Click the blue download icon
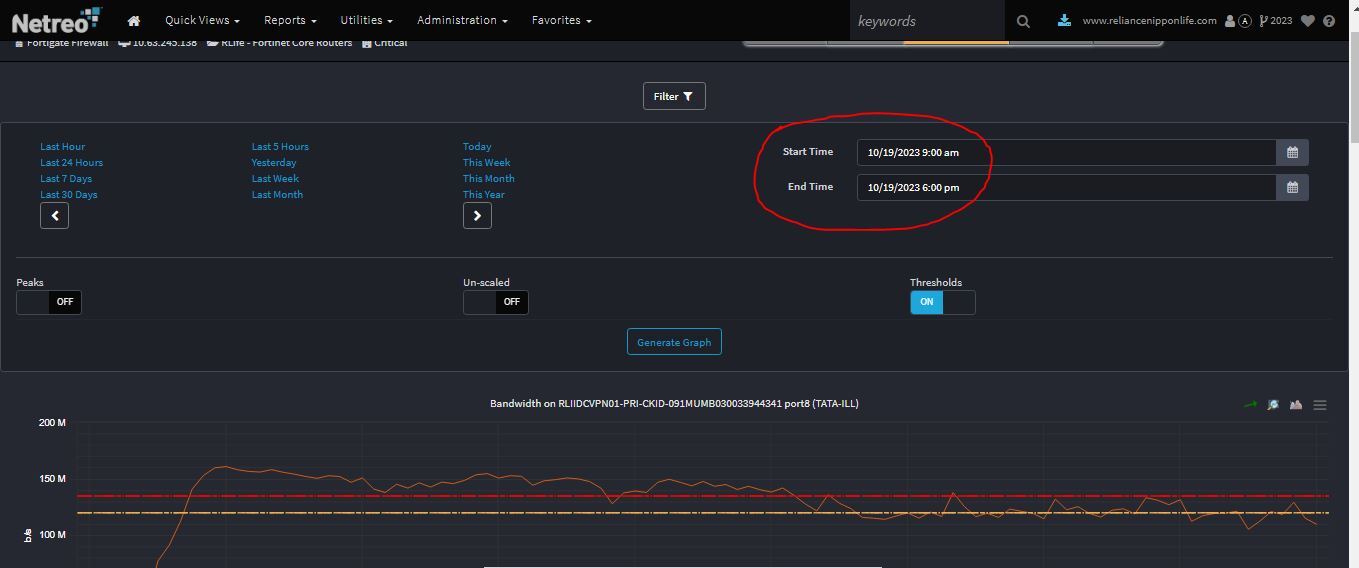 pyautogui.click(x=1064, y=20)
